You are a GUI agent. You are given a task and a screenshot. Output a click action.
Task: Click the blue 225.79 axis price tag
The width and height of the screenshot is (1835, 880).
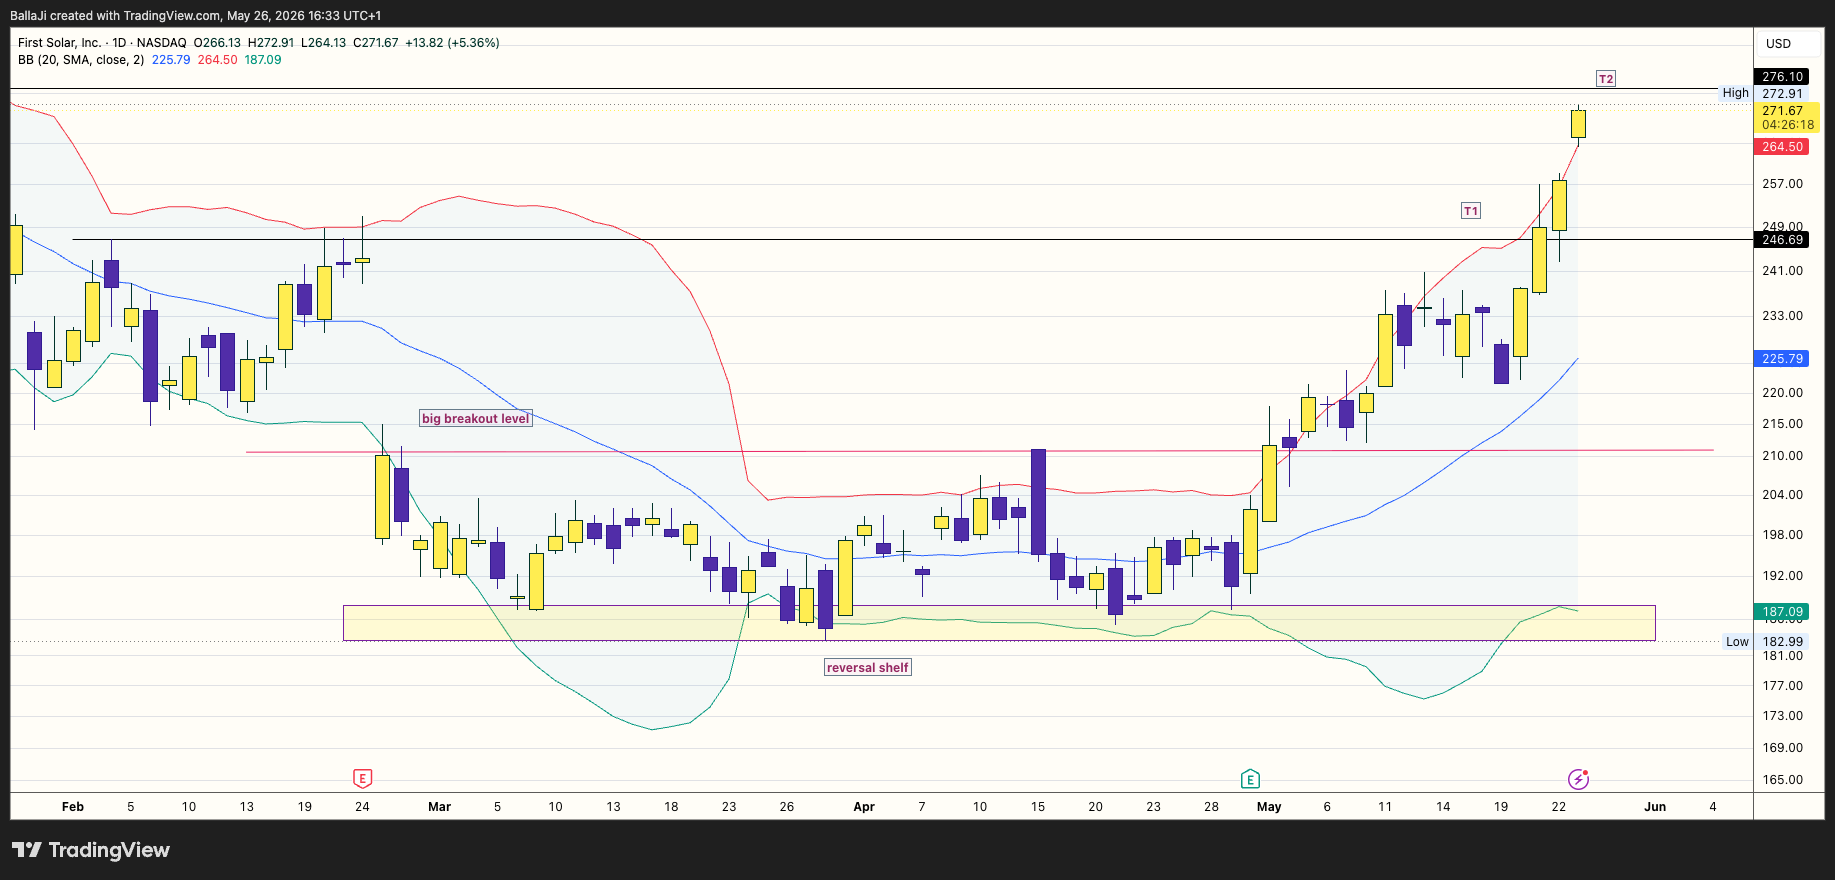(x=1782, y=359)
